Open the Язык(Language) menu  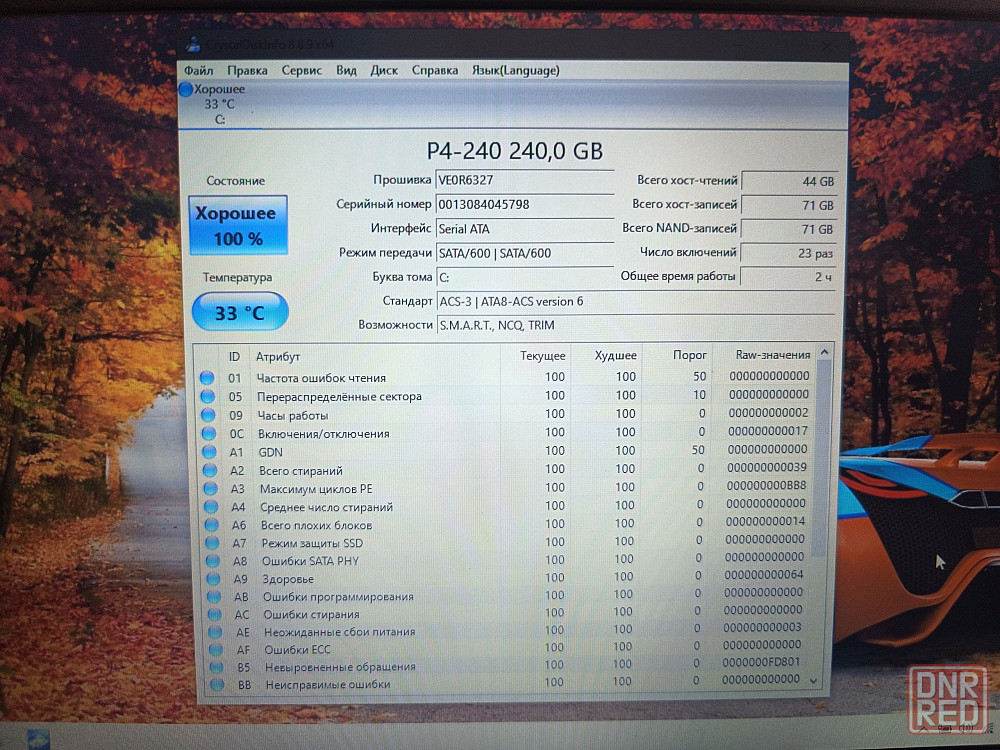(x=515, y=70)
